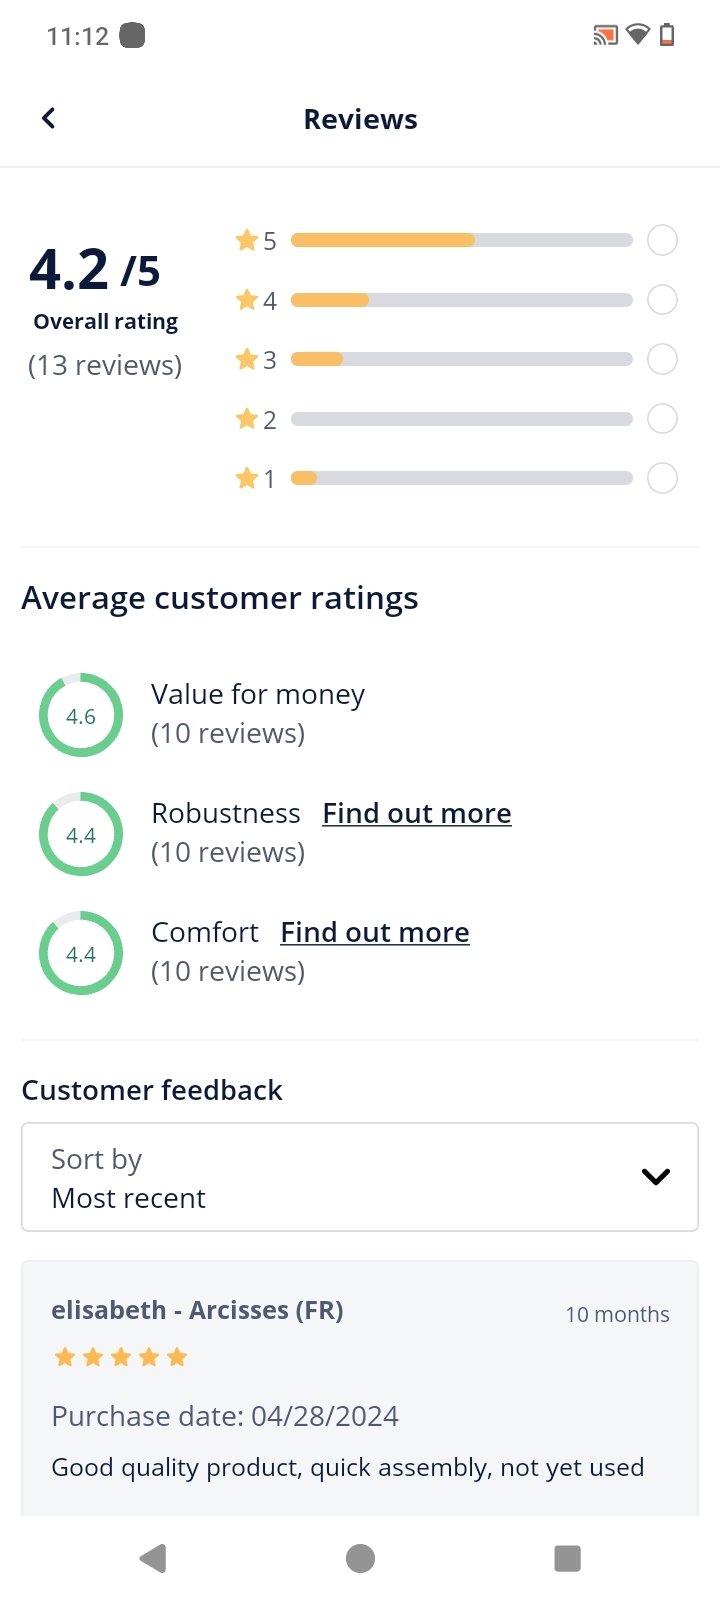Select the 2-star filter radio button
The width and height of the screenshot is (720, 1600).
662,419
